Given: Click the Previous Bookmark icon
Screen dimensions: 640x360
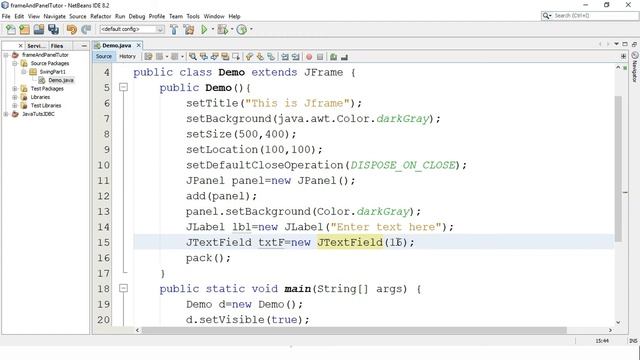Looking at the screenshot, I should click(249, 57).
